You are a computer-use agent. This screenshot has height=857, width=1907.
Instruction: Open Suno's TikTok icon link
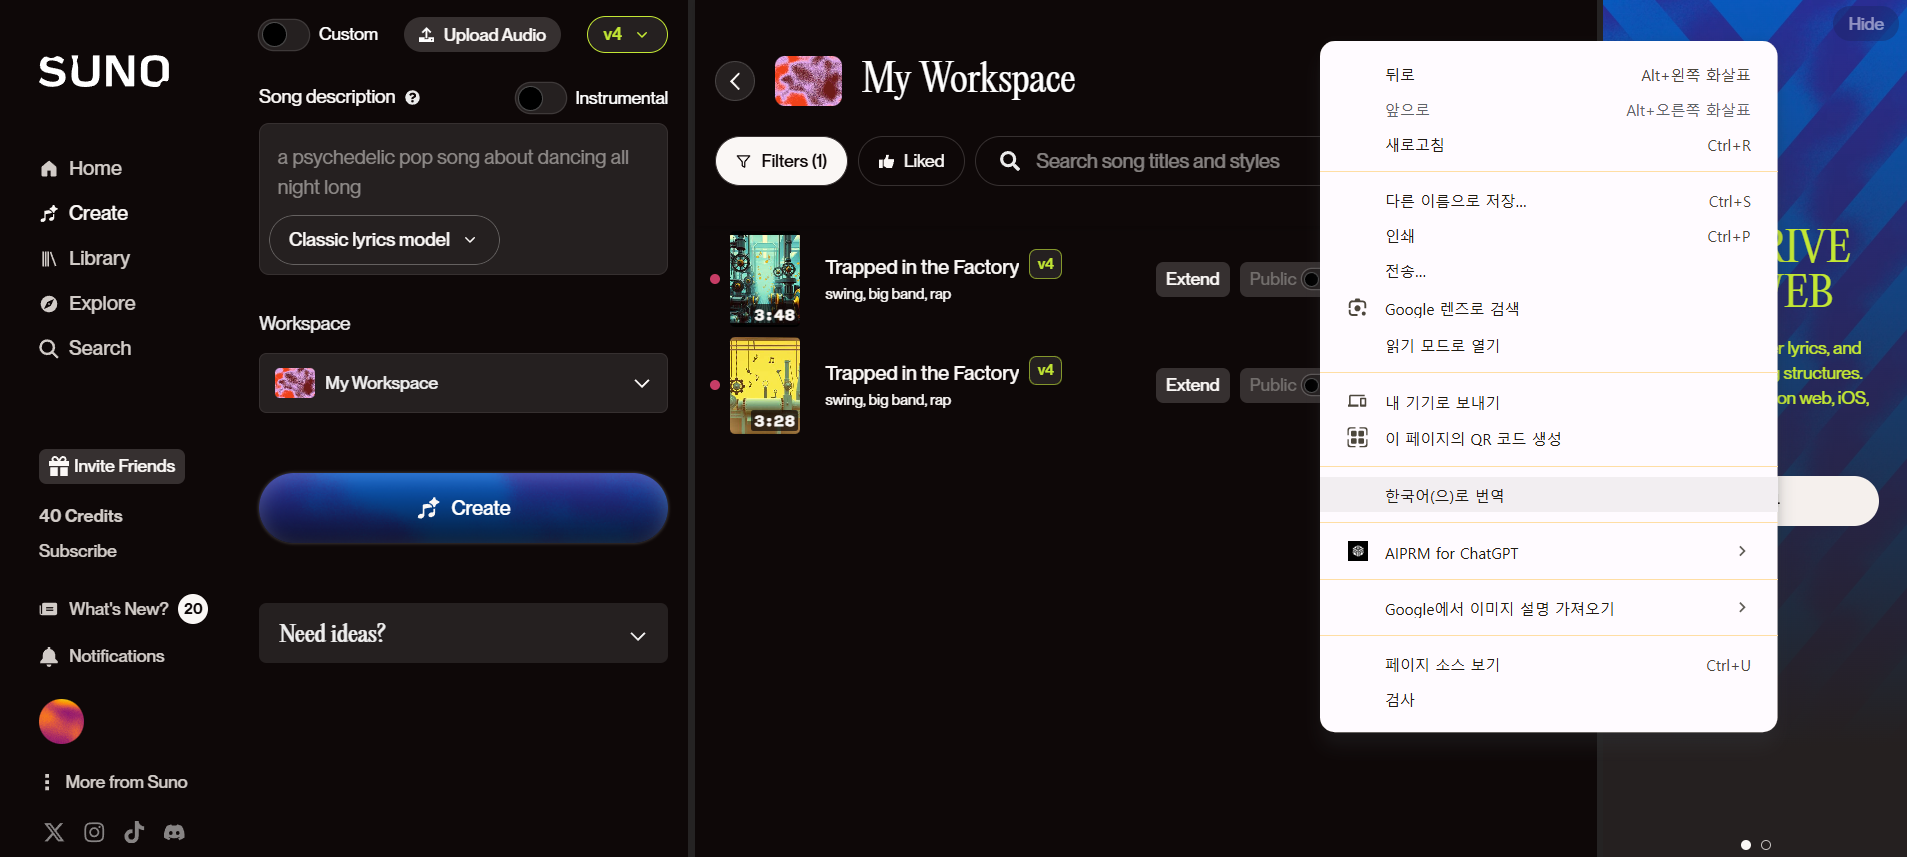tap(134, 832)
